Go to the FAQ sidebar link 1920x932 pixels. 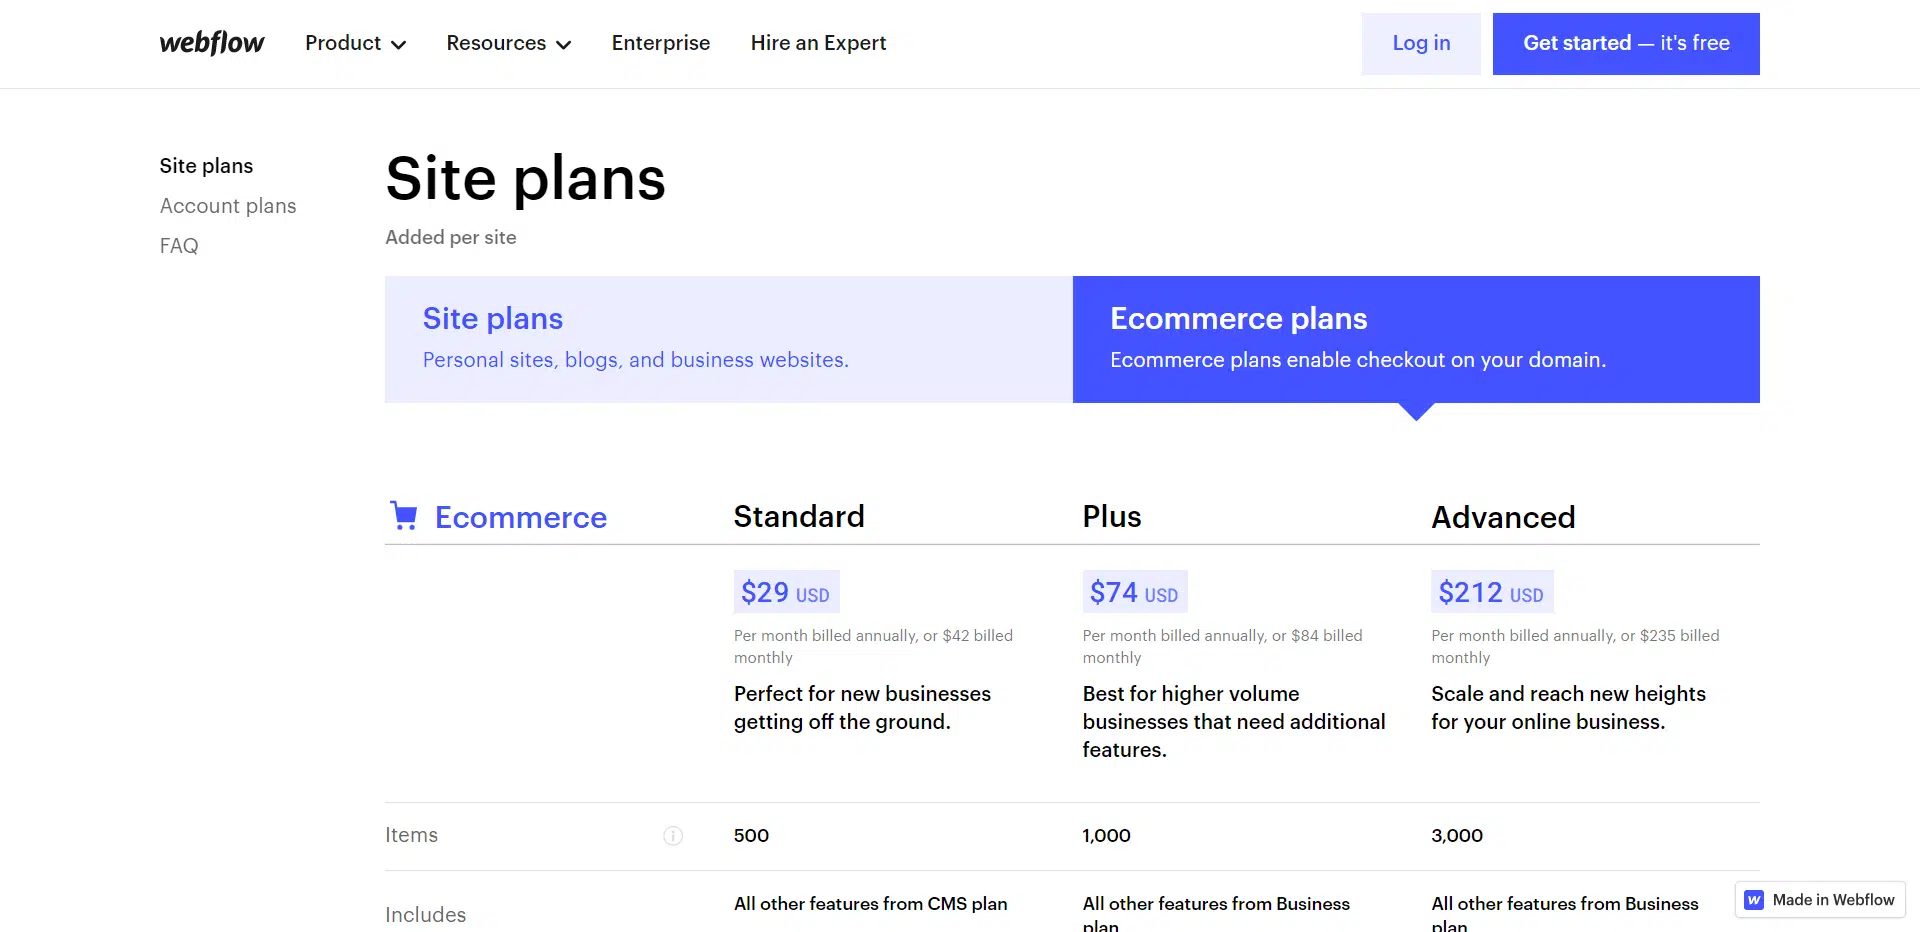pyautogui.click(x=179, y=246)
